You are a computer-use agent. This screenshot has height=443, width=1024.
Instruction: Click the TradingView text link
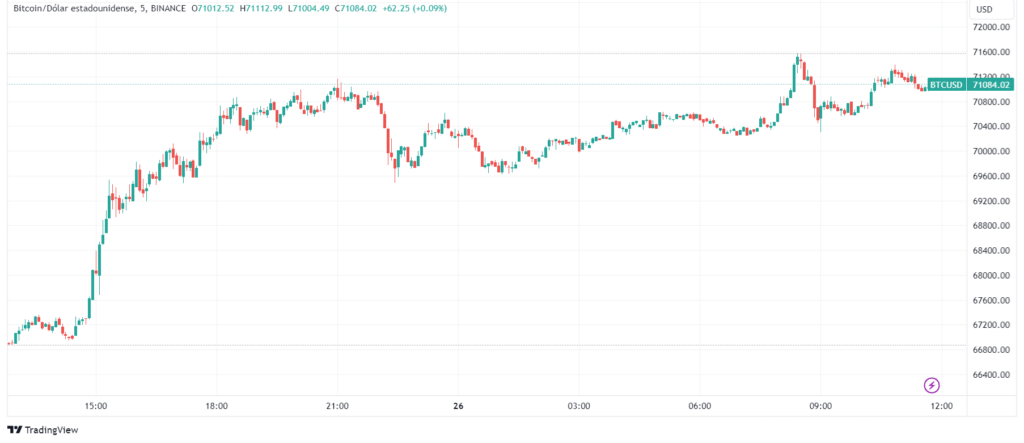point(52,430)
